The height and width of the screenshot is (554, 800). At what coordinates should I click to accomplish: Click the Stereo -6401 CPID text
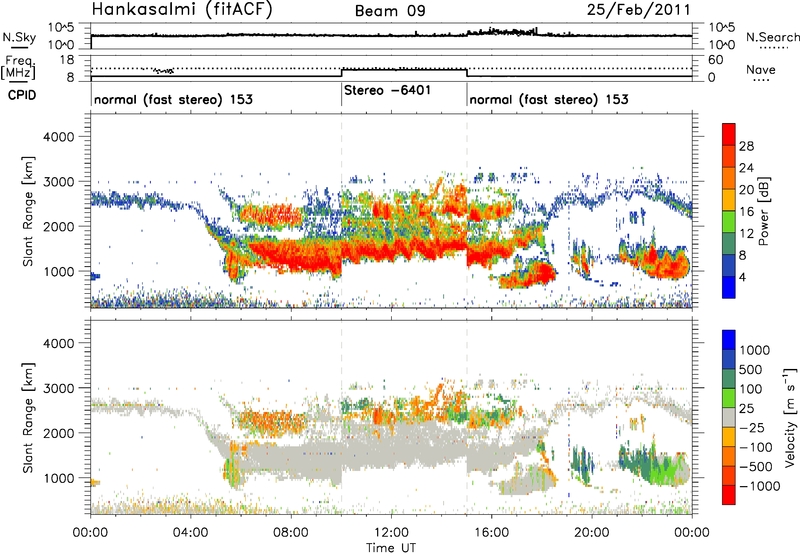point(387,90)
